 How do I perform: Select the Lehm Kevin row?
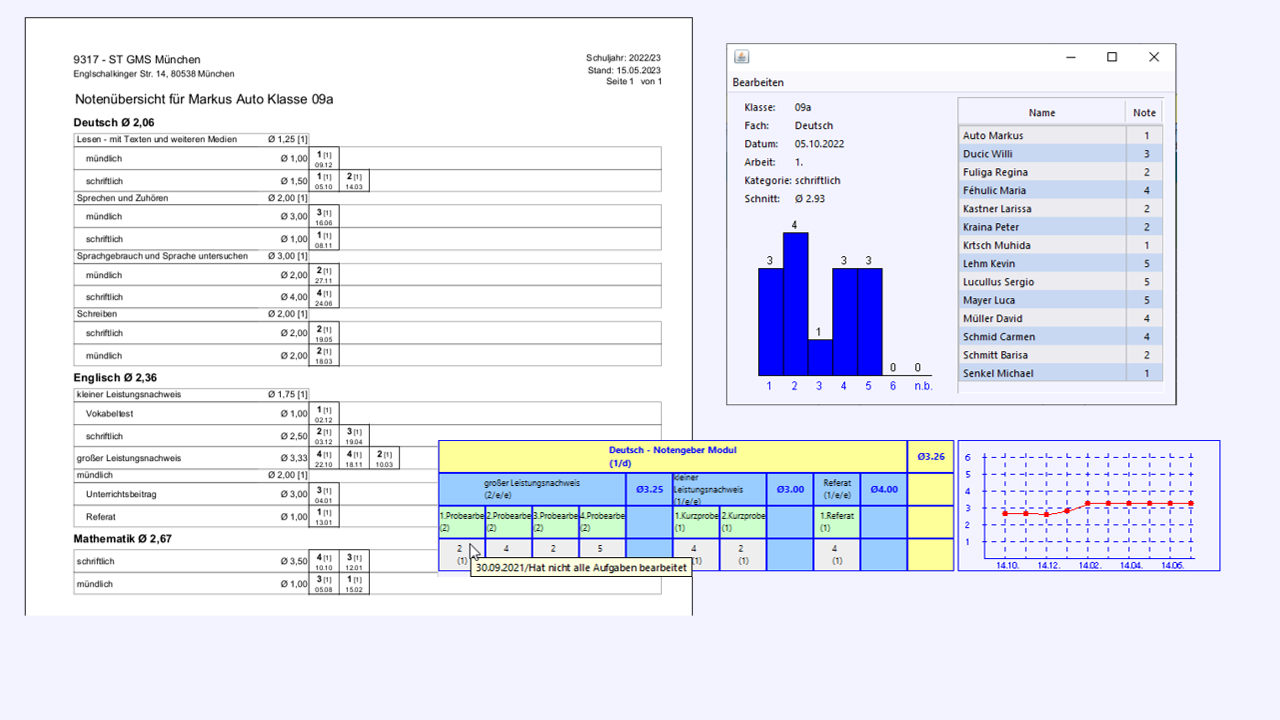(x=1061, y=264)
